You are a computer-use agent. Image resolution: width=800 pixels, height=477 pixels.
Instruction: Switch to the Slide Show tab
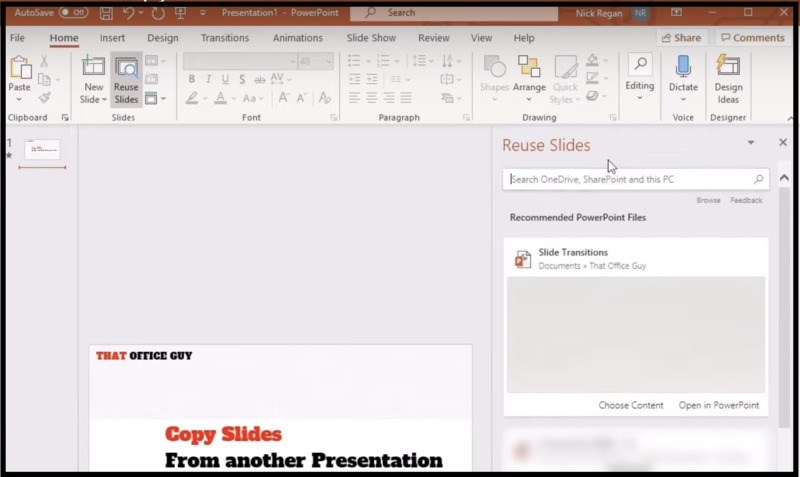(x=371, y=38)
